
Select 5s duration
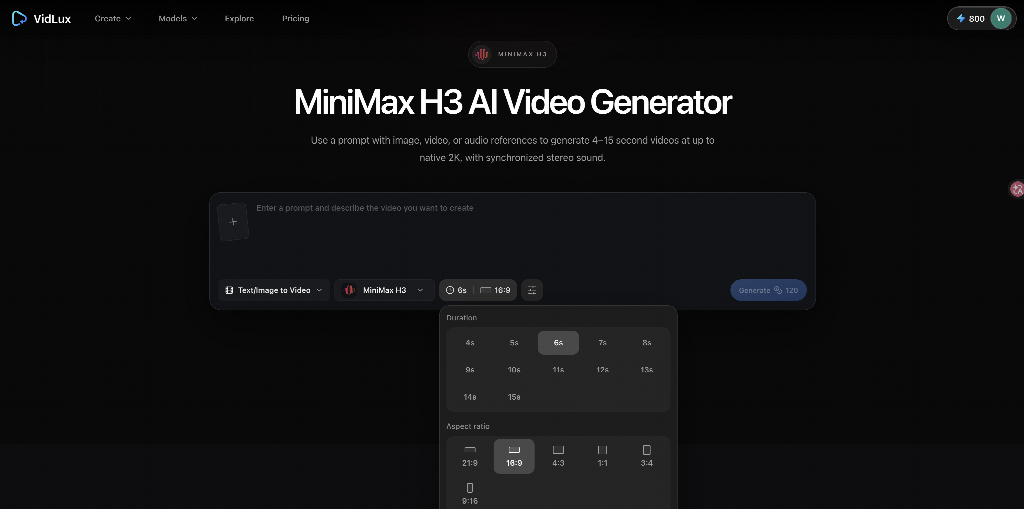pyautogui.click(x=514, y=343)
